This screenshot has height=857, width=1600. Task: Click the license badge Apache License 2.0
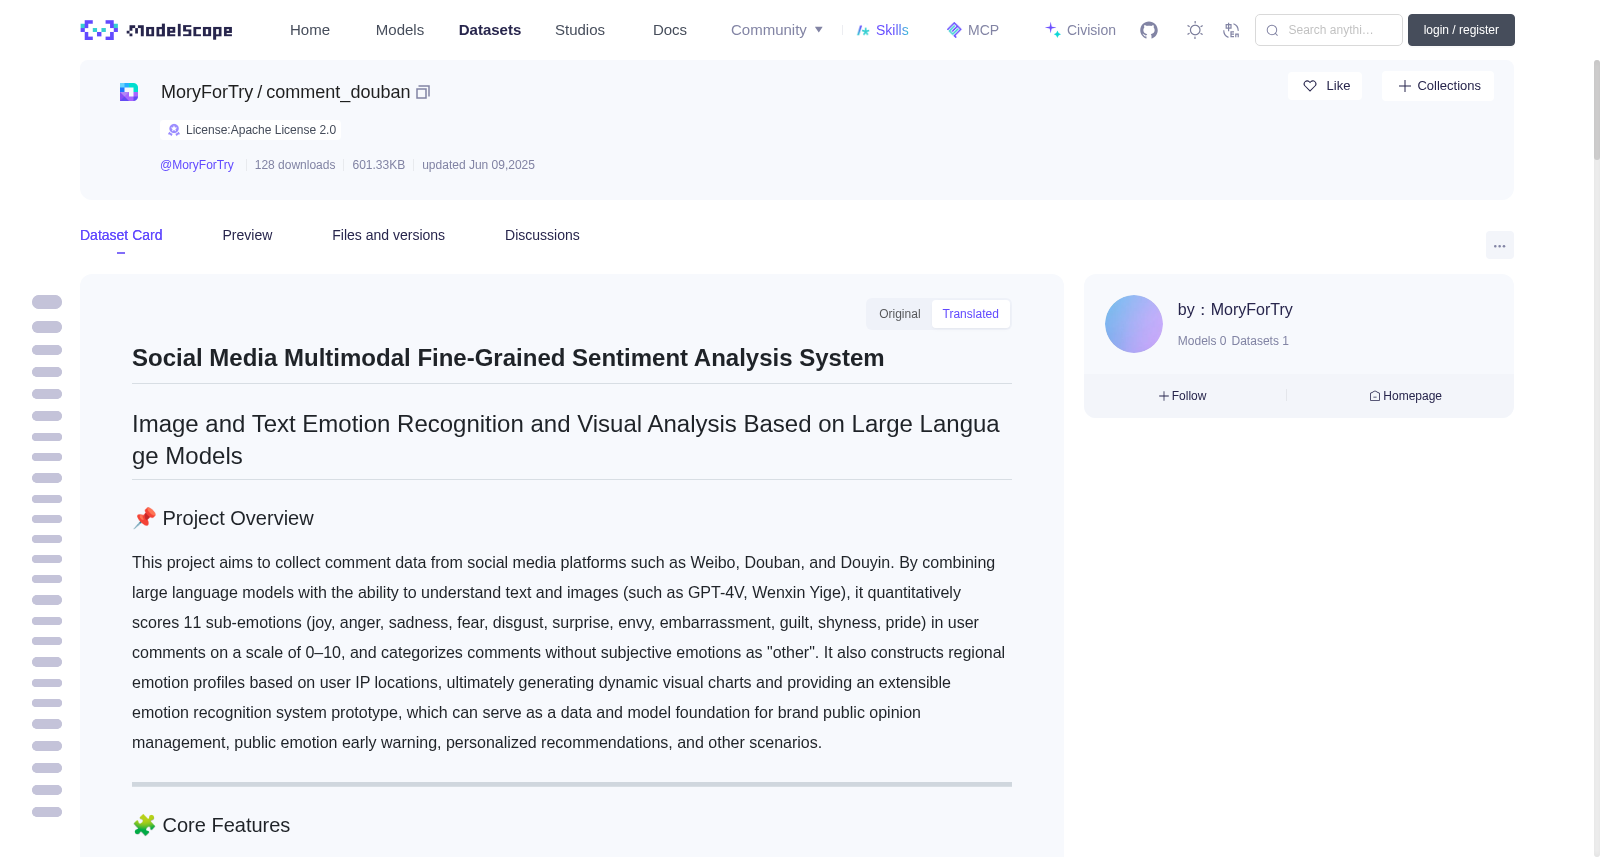coord(251,130)
